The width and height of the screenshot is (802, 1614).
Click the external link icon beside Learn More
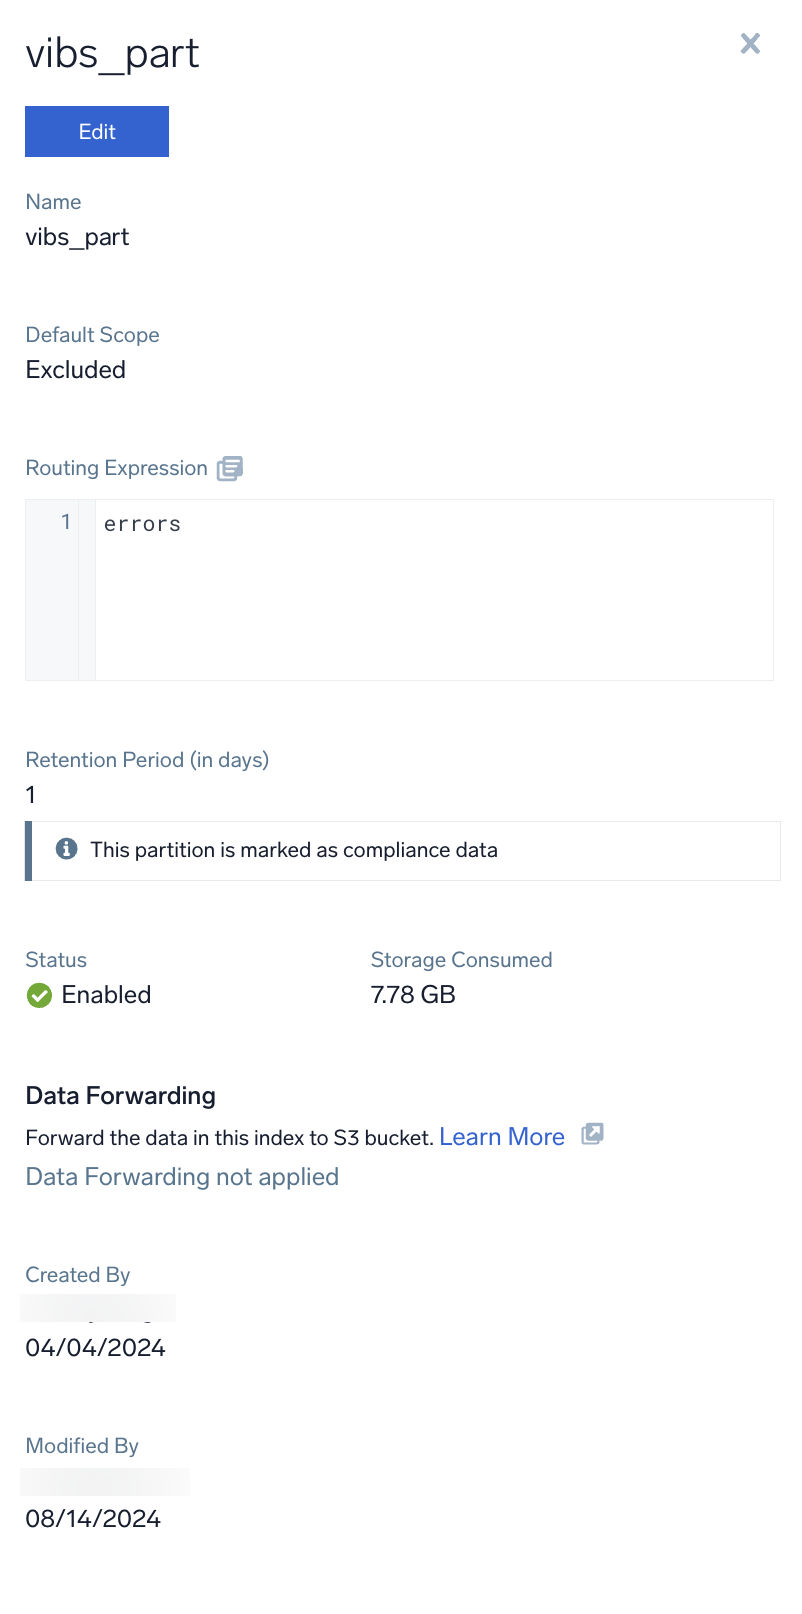[592, 1135]
